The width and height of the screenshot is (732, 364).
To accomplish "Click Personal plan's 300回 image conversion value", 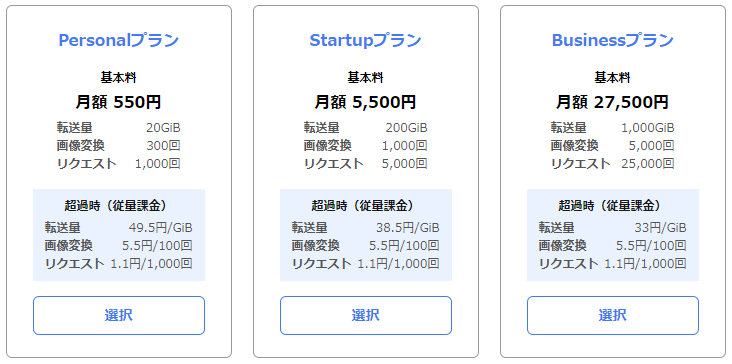I will click(x=163, y=146).
